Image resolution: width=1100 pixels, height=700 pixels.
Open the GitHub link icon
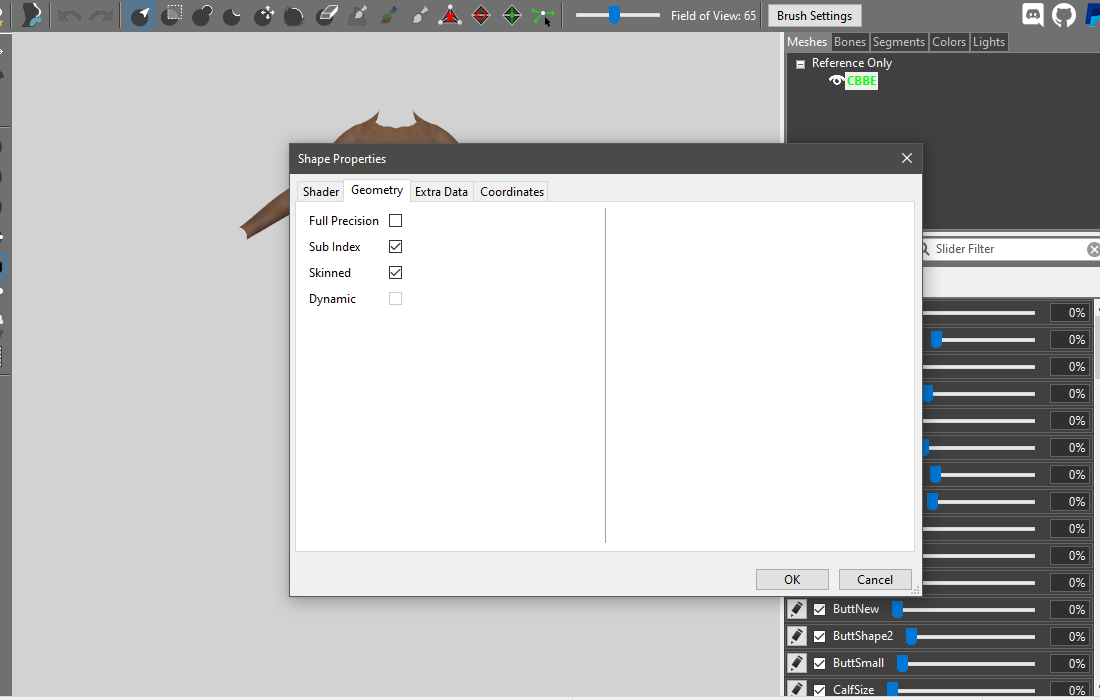point(1064,15)
